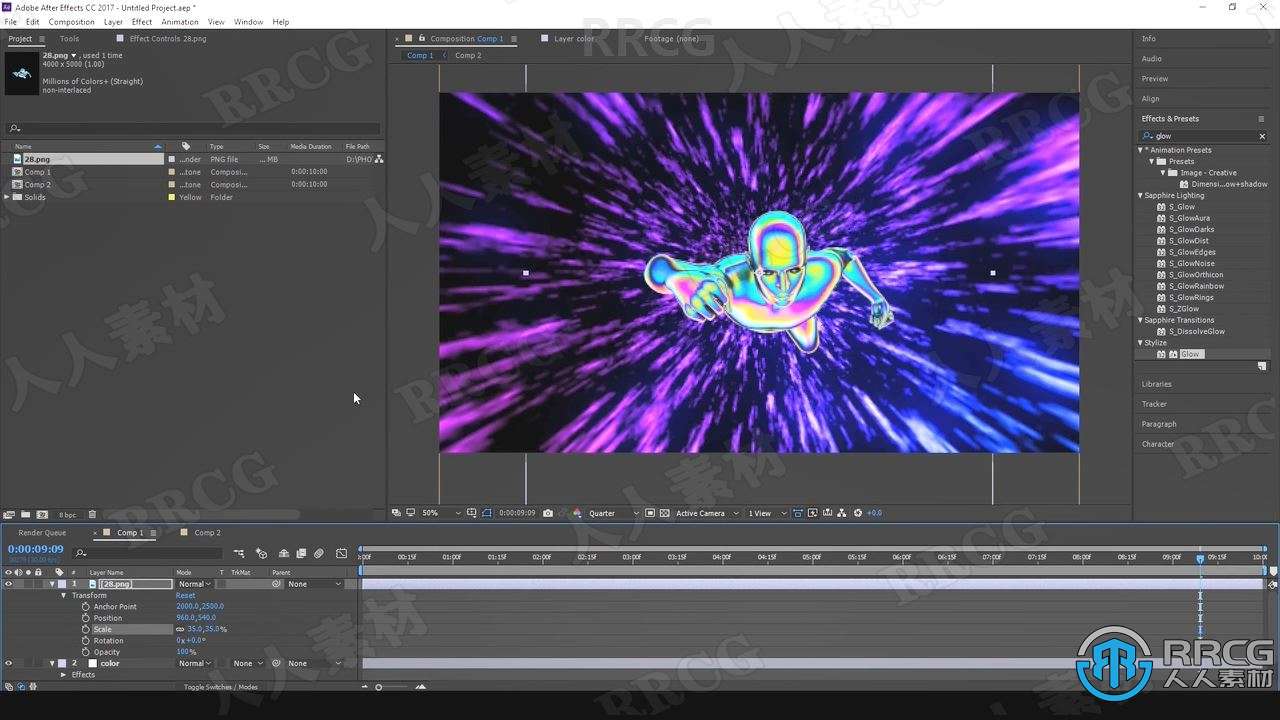Open blending mode dropdown for 28.png layer
This screenshot has height=720, width=1280.
click(195, 584)
